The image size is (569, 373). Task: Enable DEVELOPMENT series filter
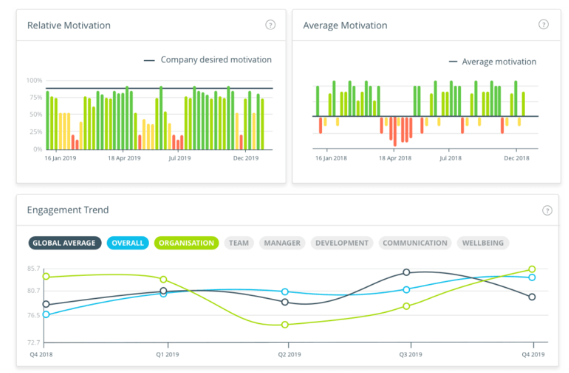341,243
